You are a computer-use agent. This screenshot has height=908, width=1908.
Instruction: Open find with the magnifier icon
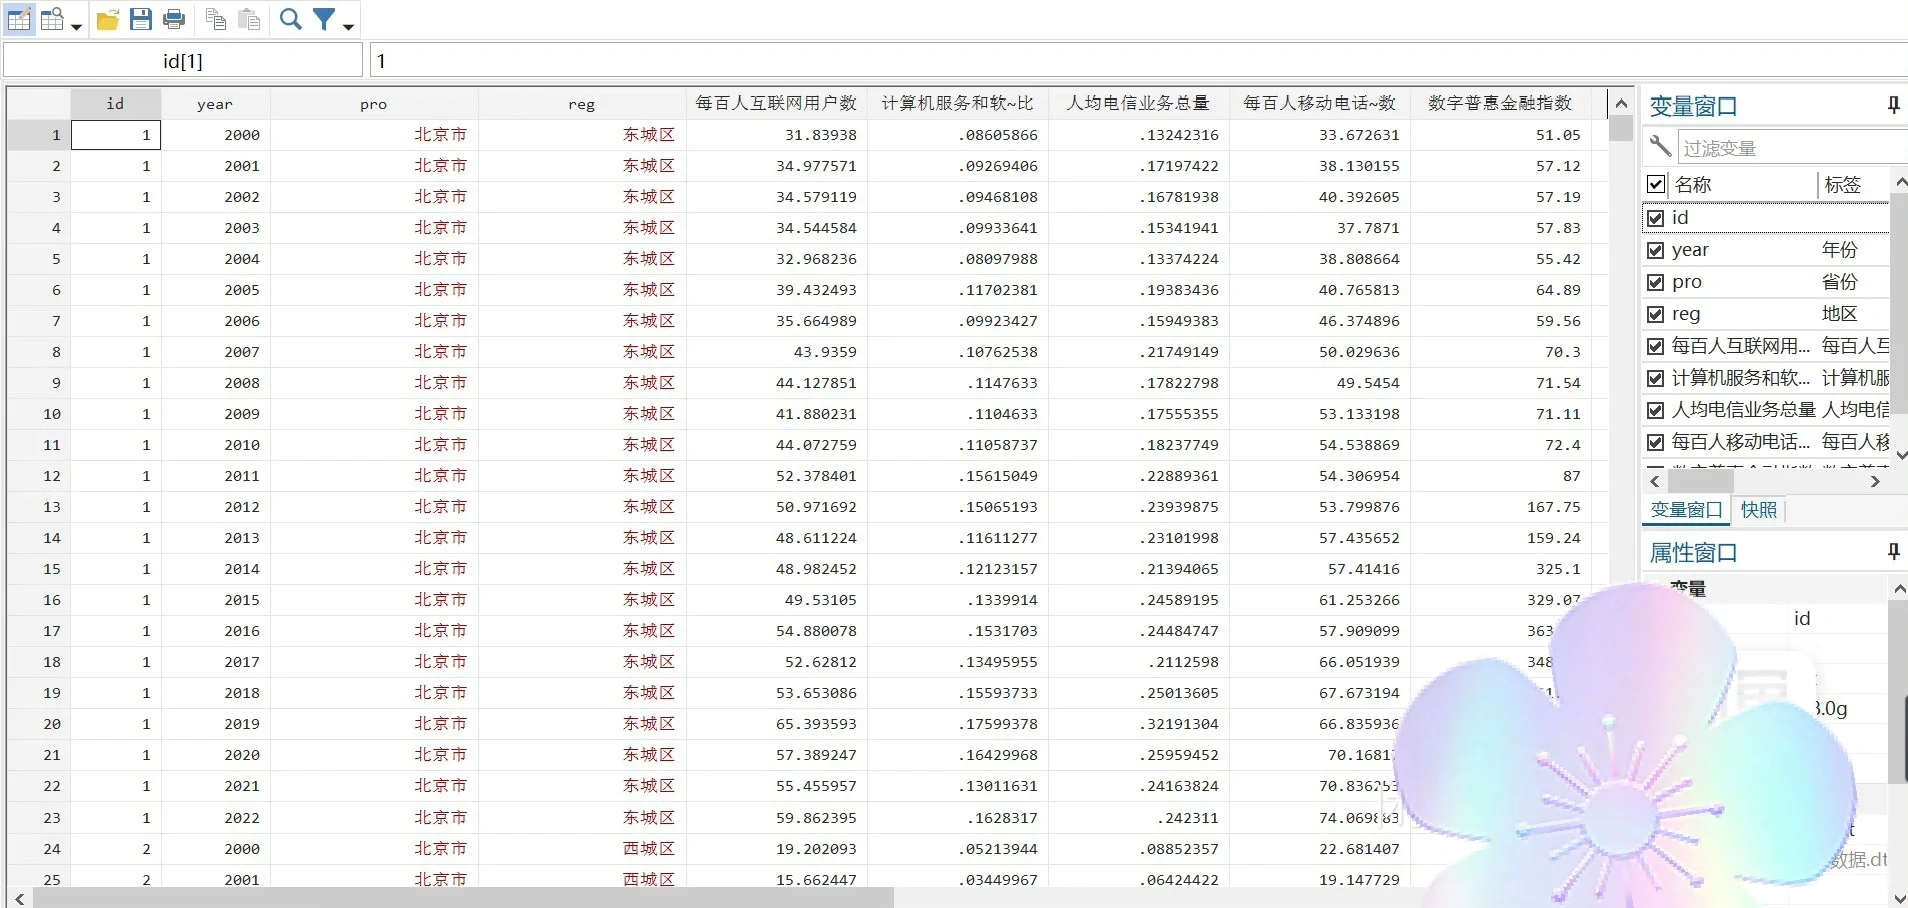tap(290, 19)
